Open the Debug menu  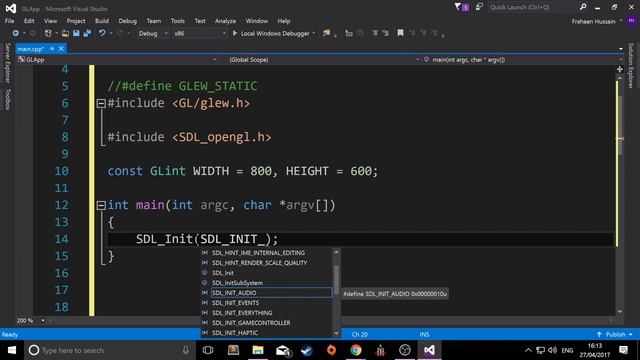pyautogui.click(x=127, y=21)
